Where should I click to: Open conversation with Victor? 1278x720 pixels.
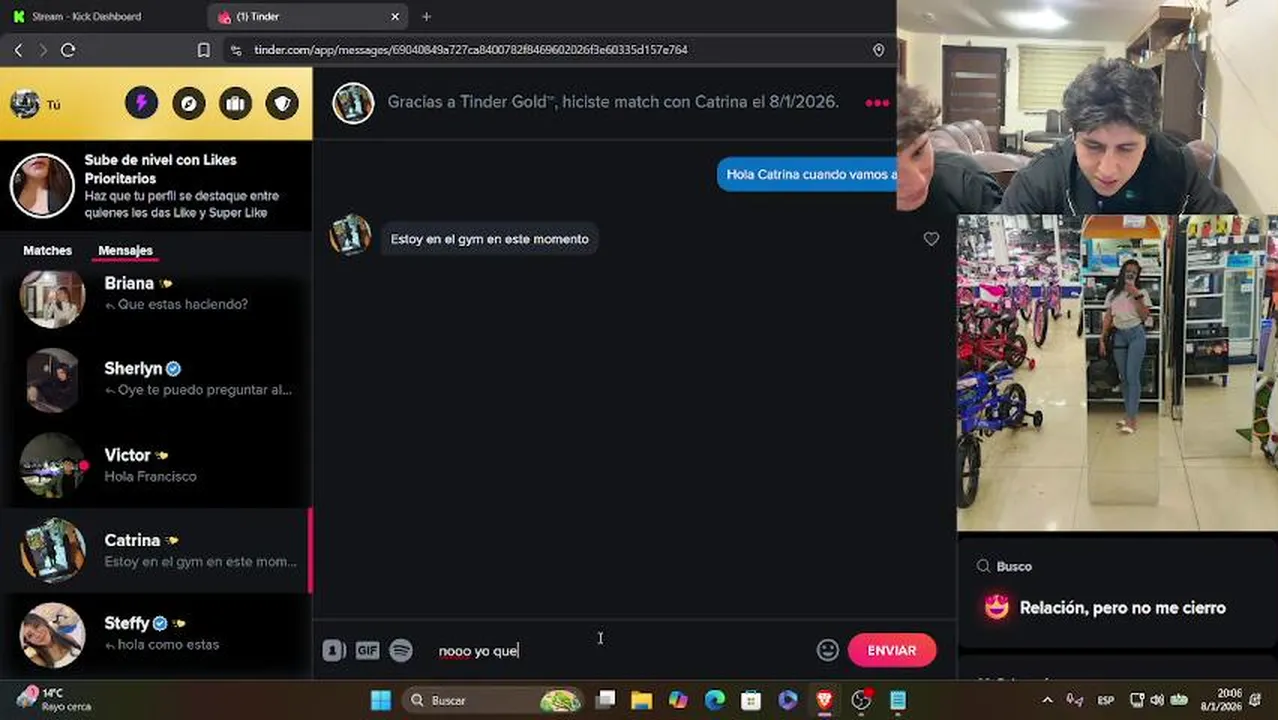point(156,465)
